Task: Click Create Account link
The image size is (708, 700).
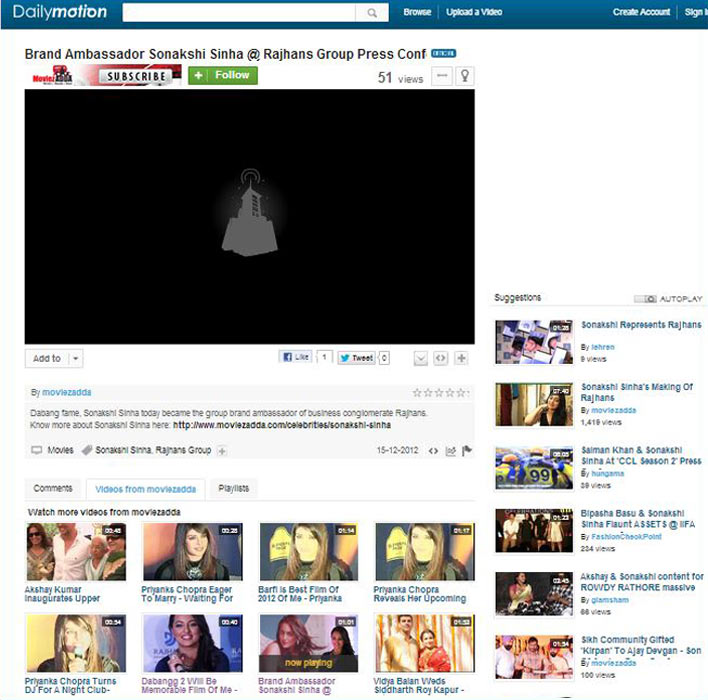Action: [x=641, y=12]
